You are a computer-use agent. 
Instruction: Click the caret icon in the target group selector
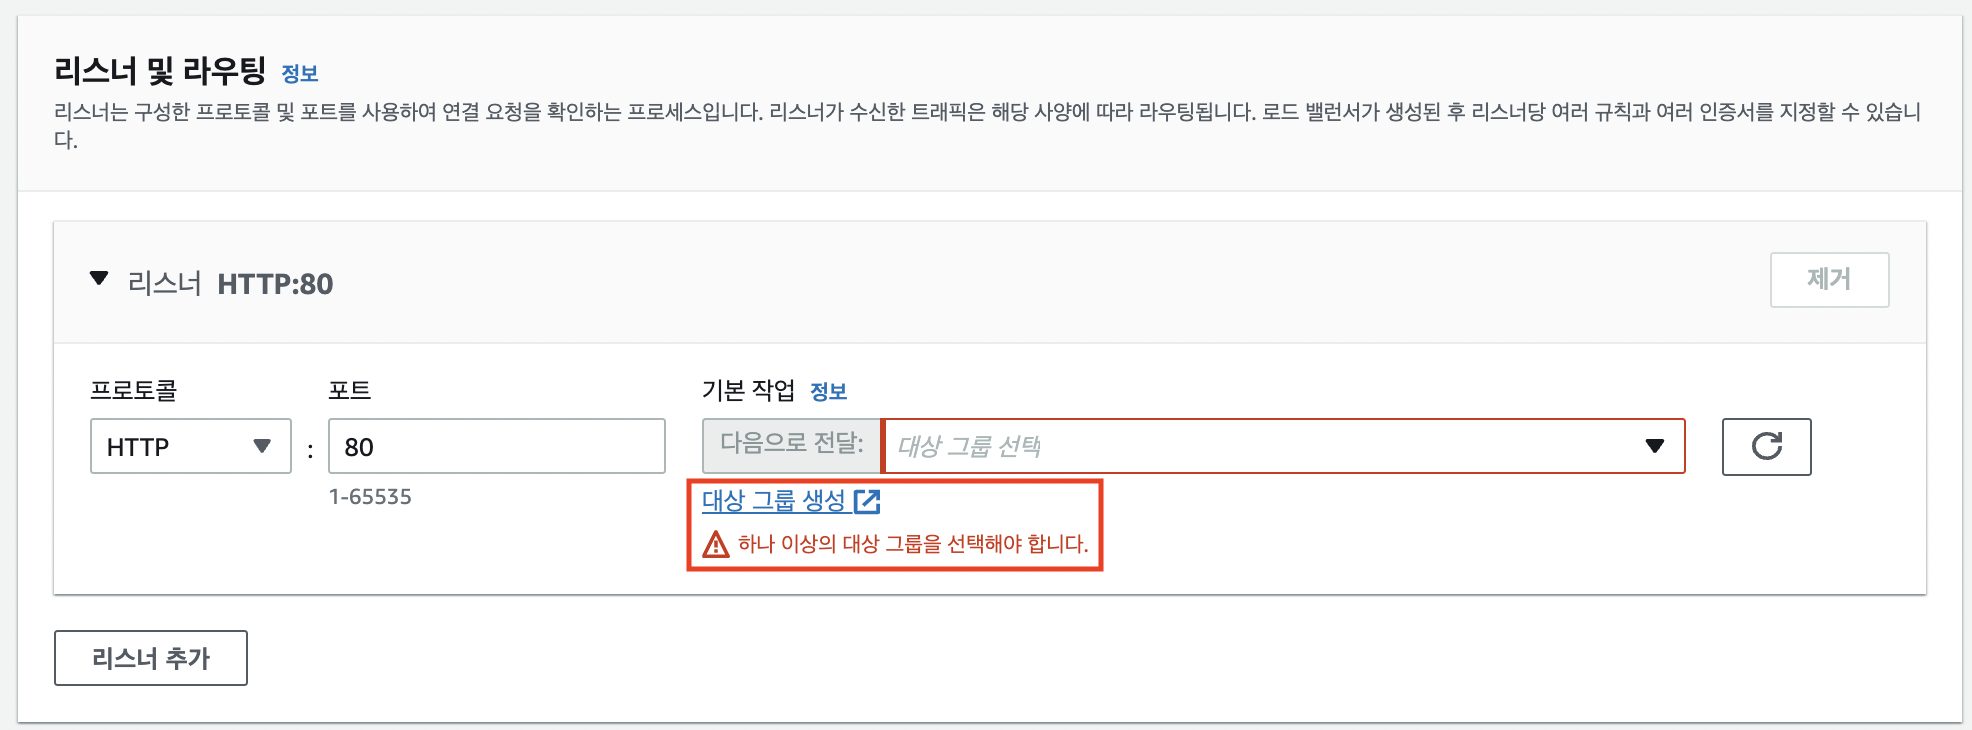click(x=1656, y=447)
